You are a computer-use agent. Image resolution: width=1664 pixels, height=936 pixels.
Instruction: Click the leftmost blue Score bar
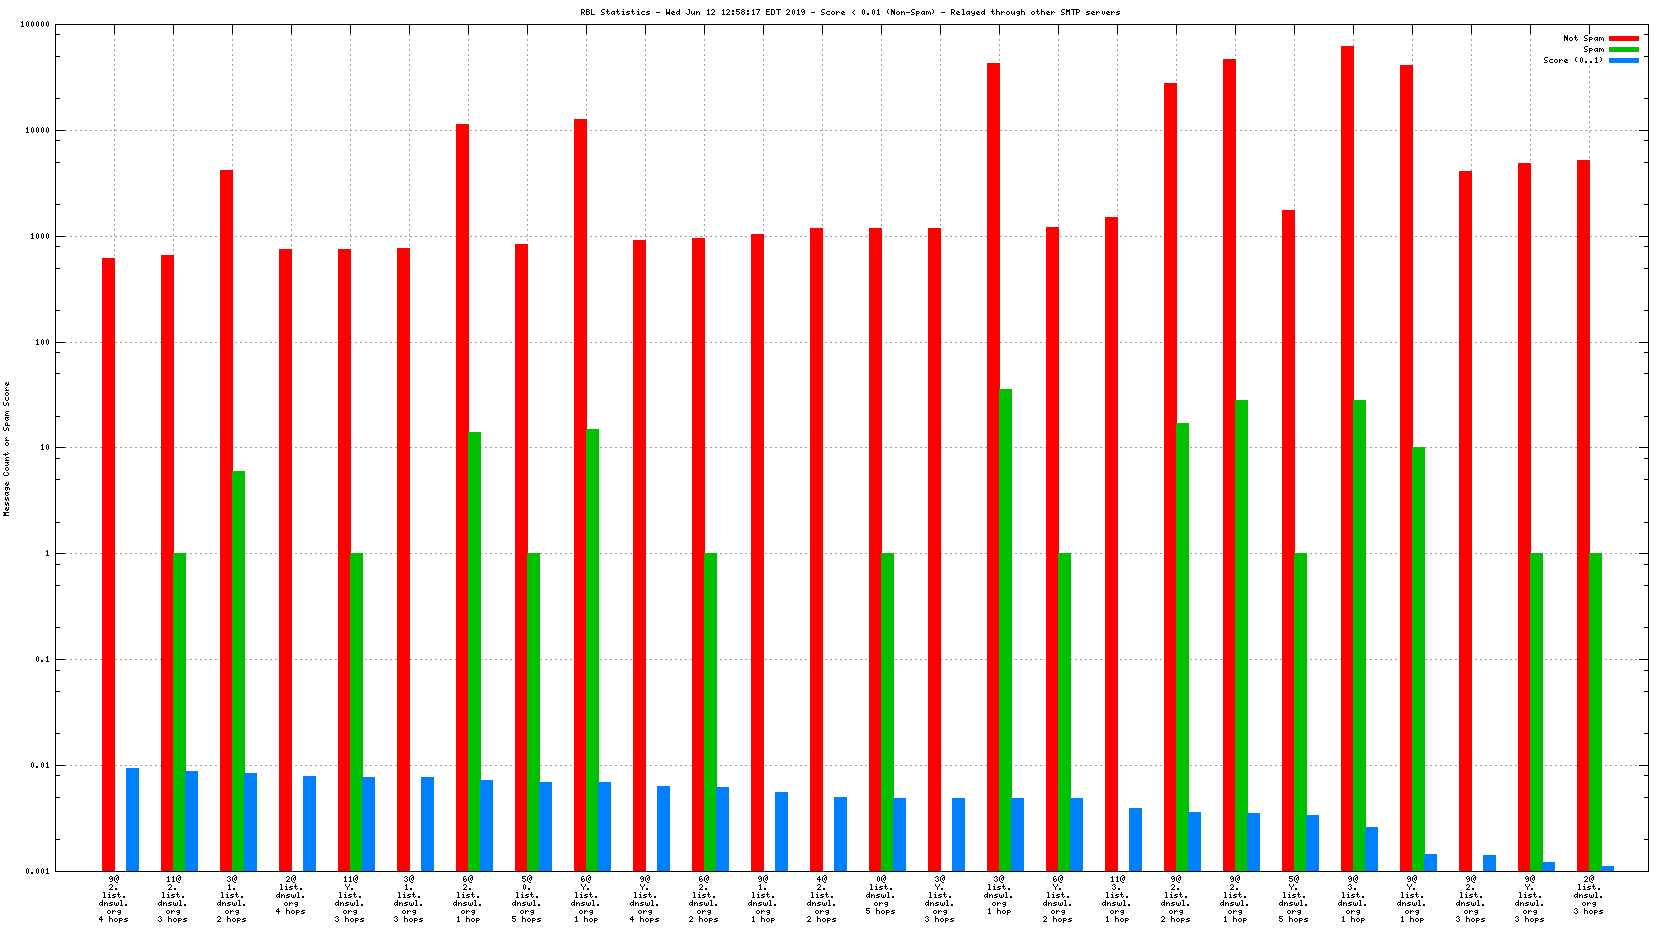coord(132,819)
